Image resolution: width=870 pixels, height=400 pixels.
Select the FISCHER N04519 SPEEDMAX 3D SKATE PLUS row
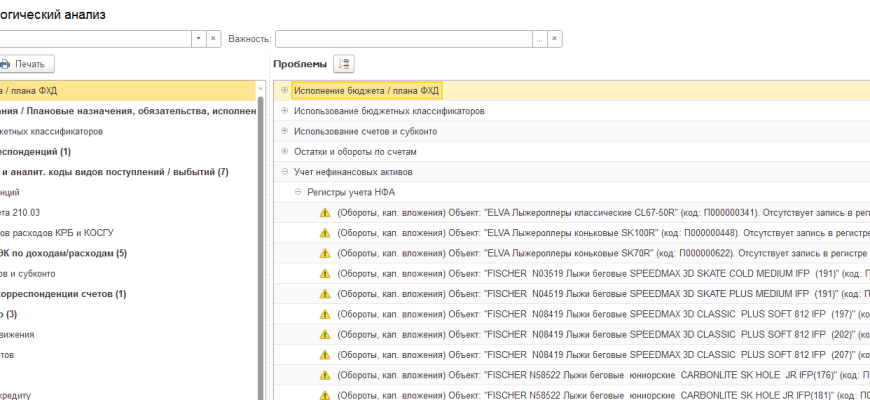(x=600, y=294)
